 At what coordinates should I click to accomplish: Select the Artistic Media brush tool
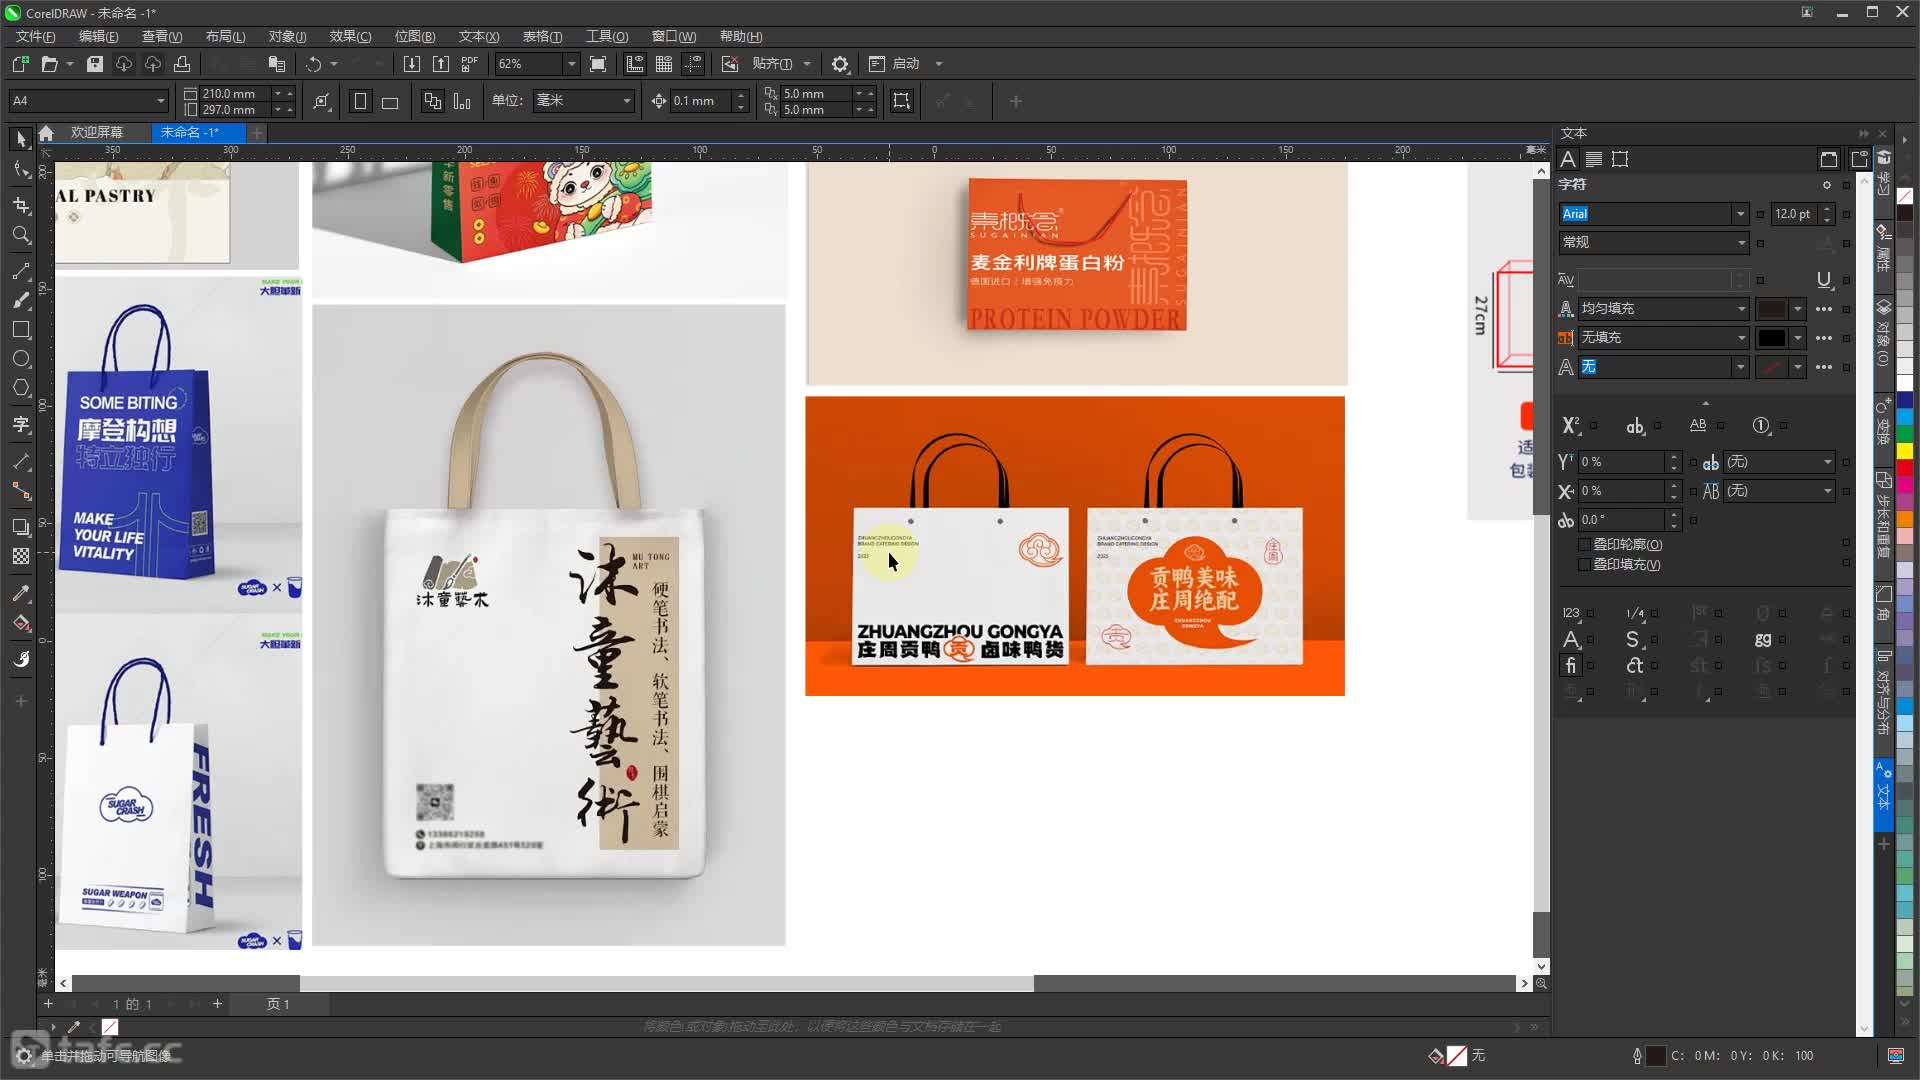21,300
